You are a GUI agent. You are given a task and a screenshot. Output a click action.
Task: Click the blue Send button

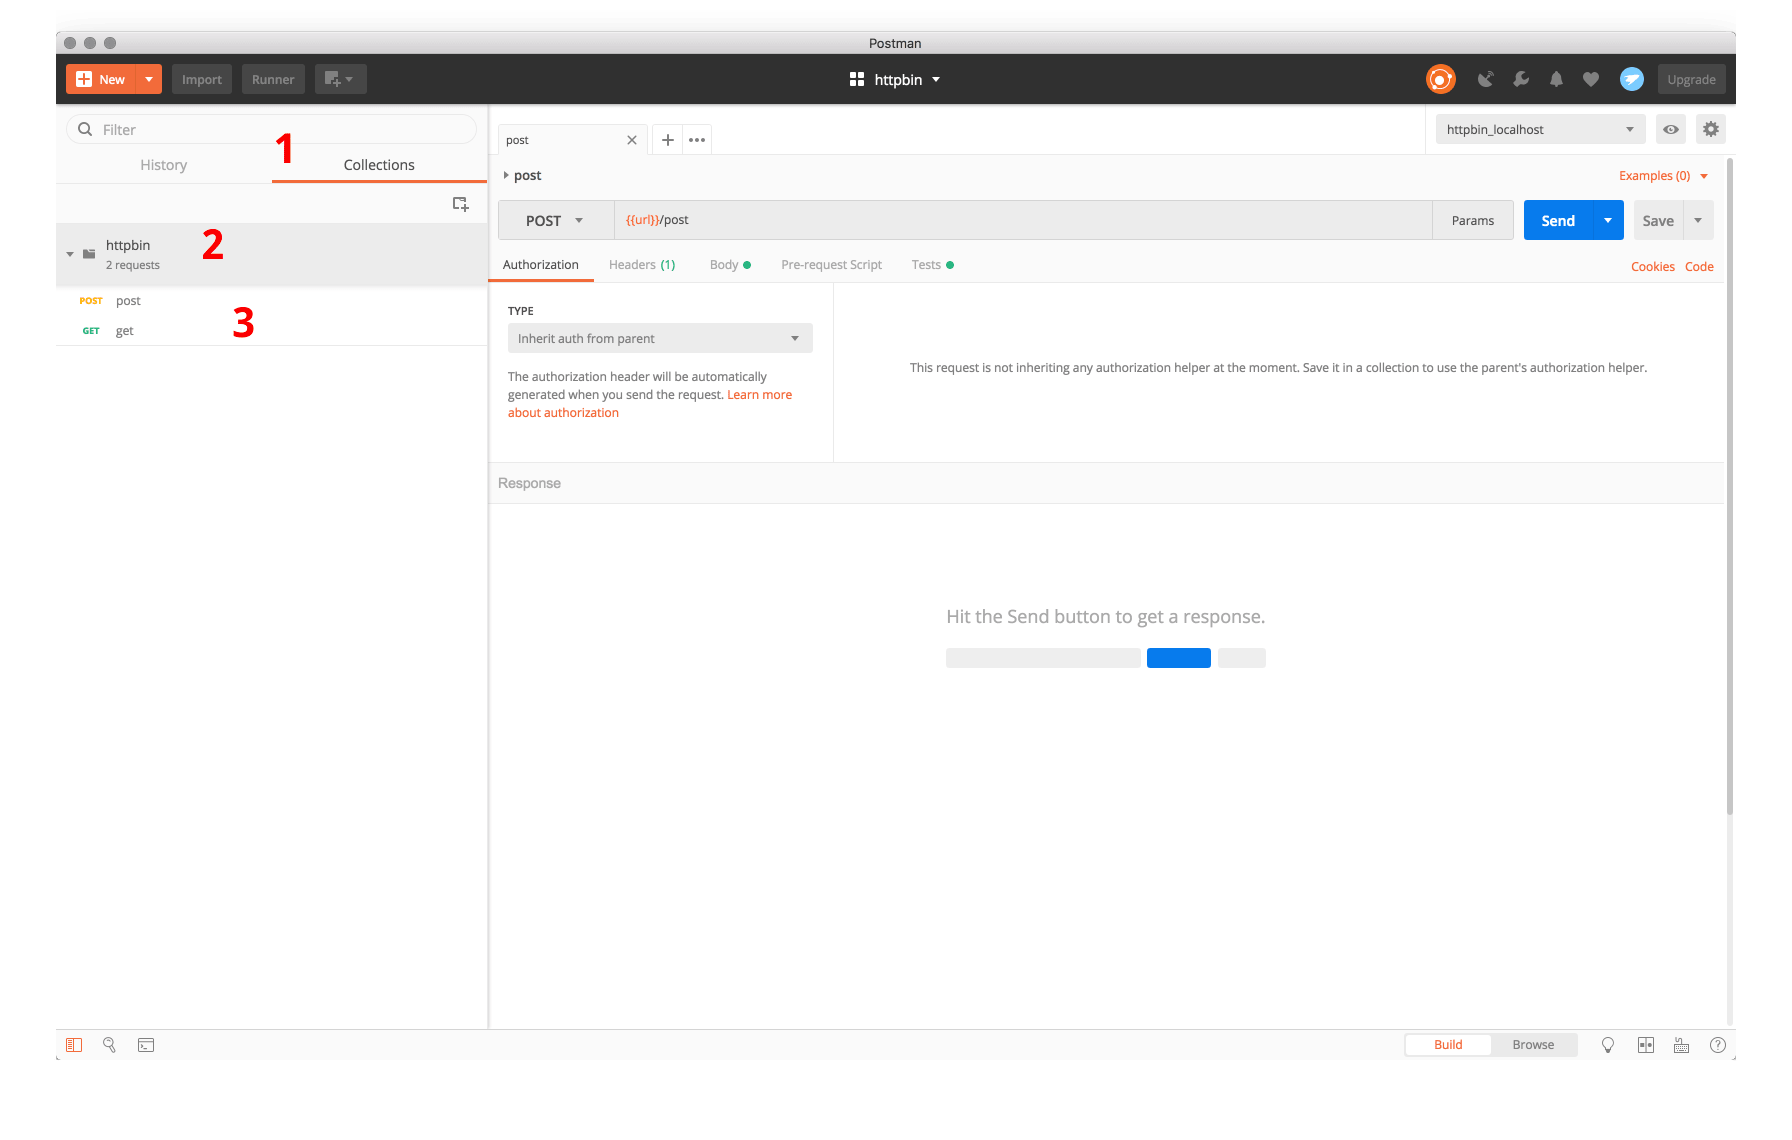(x=1558, y=220)
